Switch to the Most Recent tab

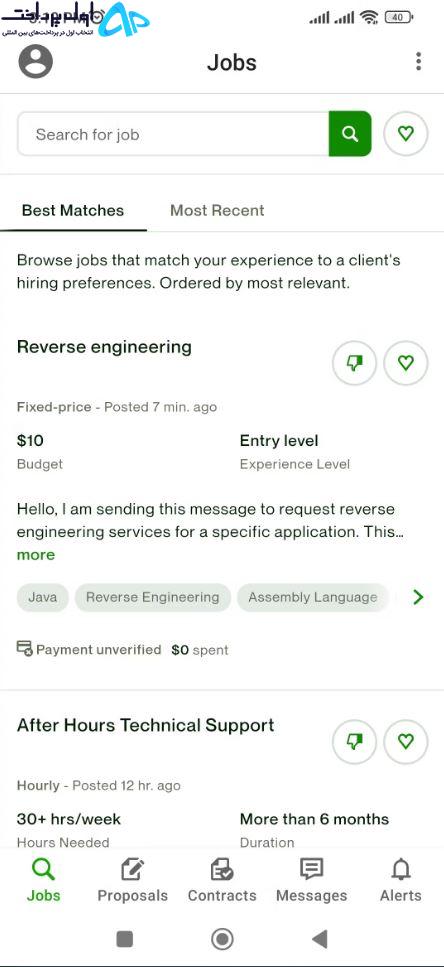coord(217,210)
